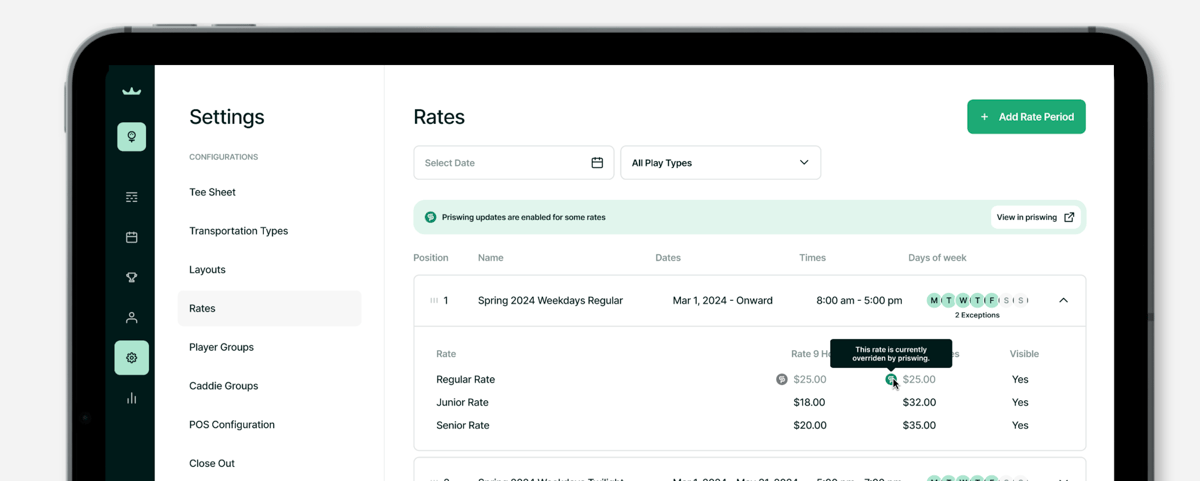Click the gray priswing icon beside 9-hole $25.00
1200x481 pixels.
pyautogui.click(x=782, y=380)
